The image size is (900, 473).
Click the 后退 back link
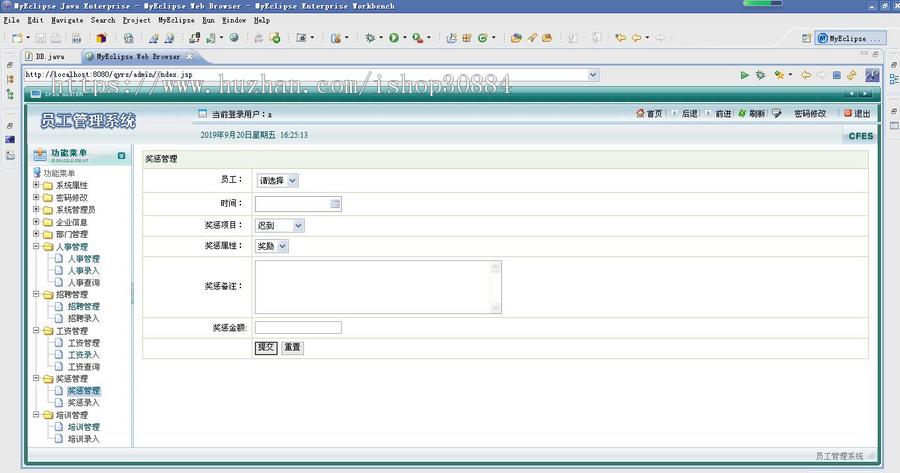(689, 114)
